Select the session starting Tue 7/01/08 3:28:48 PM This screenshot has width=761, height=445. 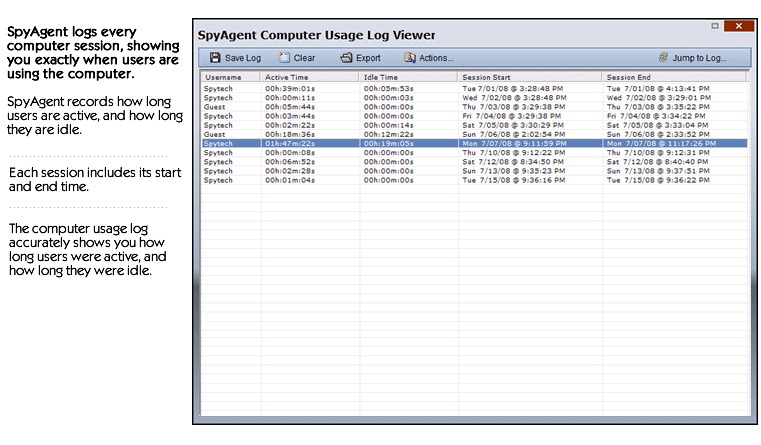(x=474, y=89)
